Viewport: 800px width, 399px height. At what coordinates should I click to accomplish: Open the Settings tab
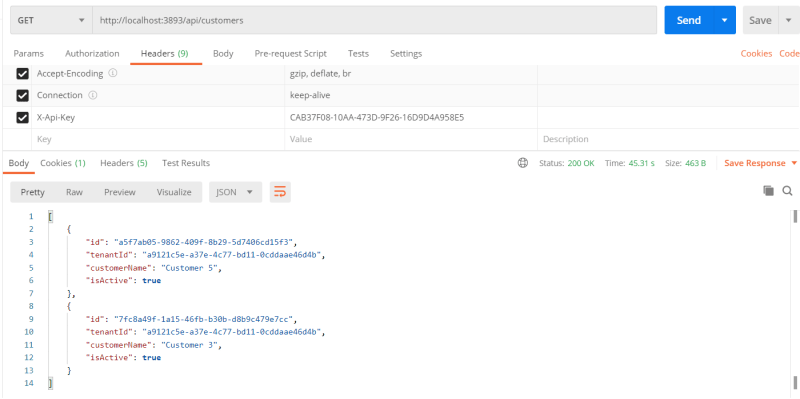click(x=406, y=54)
